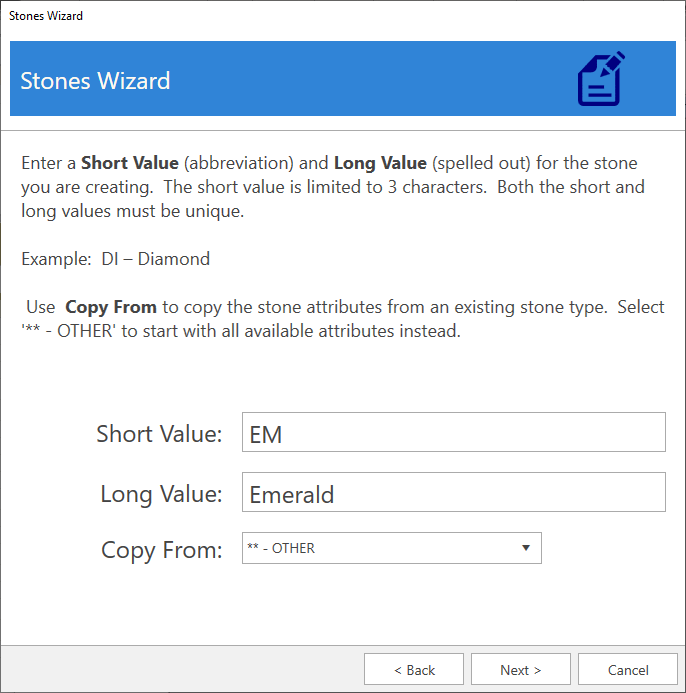Click the "Short Value:" field label

[159, 434]
